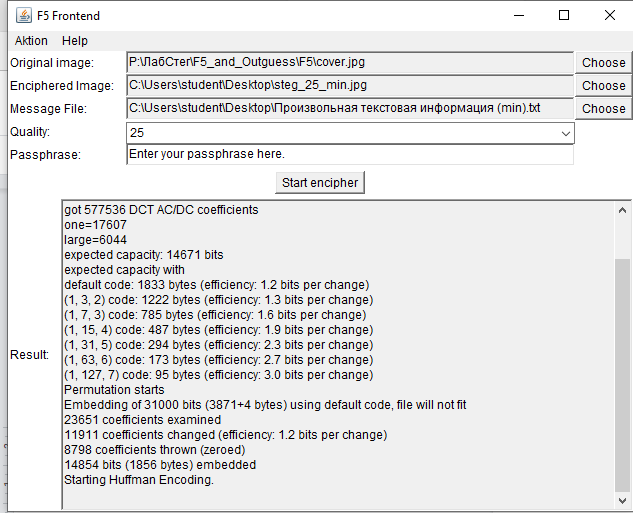
Task: Click the result pane scrollbar thumb
Action: tap(622, 375)
